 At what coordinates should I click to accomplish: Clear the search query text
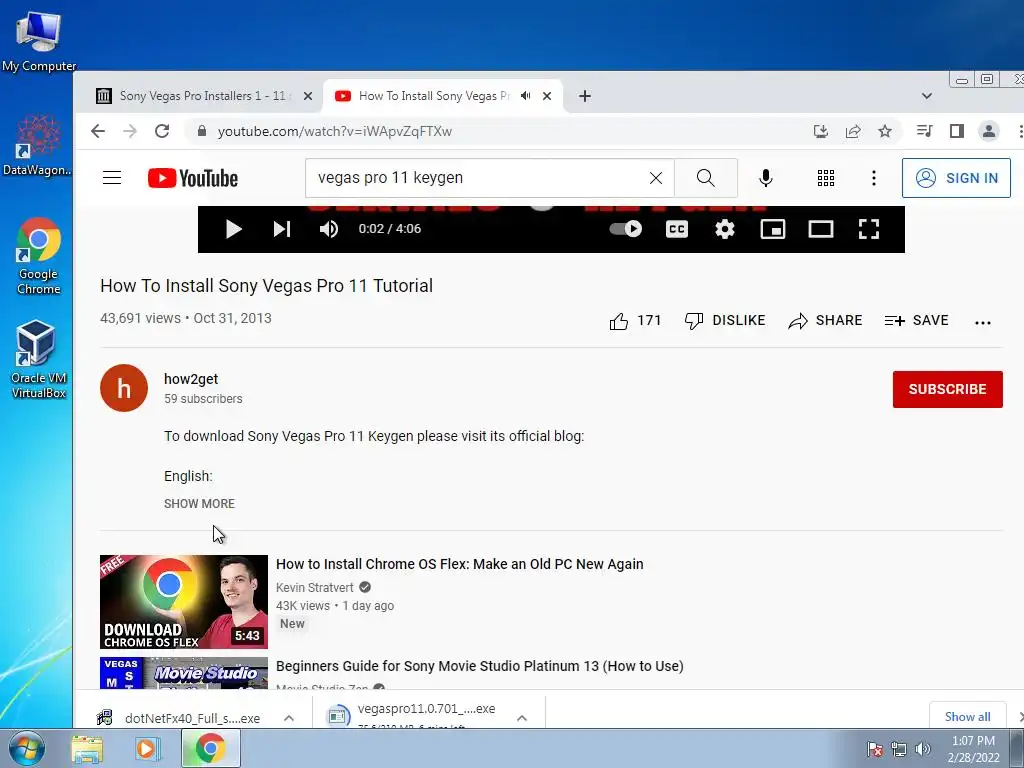pos(656,178)
